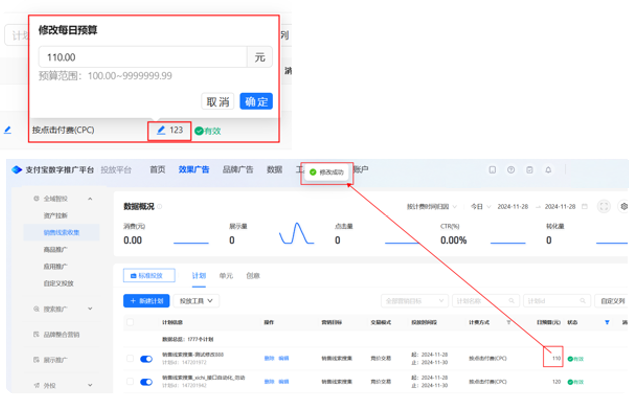Image resolution: width=635 pixels, height=398 pixels.
Task: Switch to the 单元 tab
Action: click(226, 276)
